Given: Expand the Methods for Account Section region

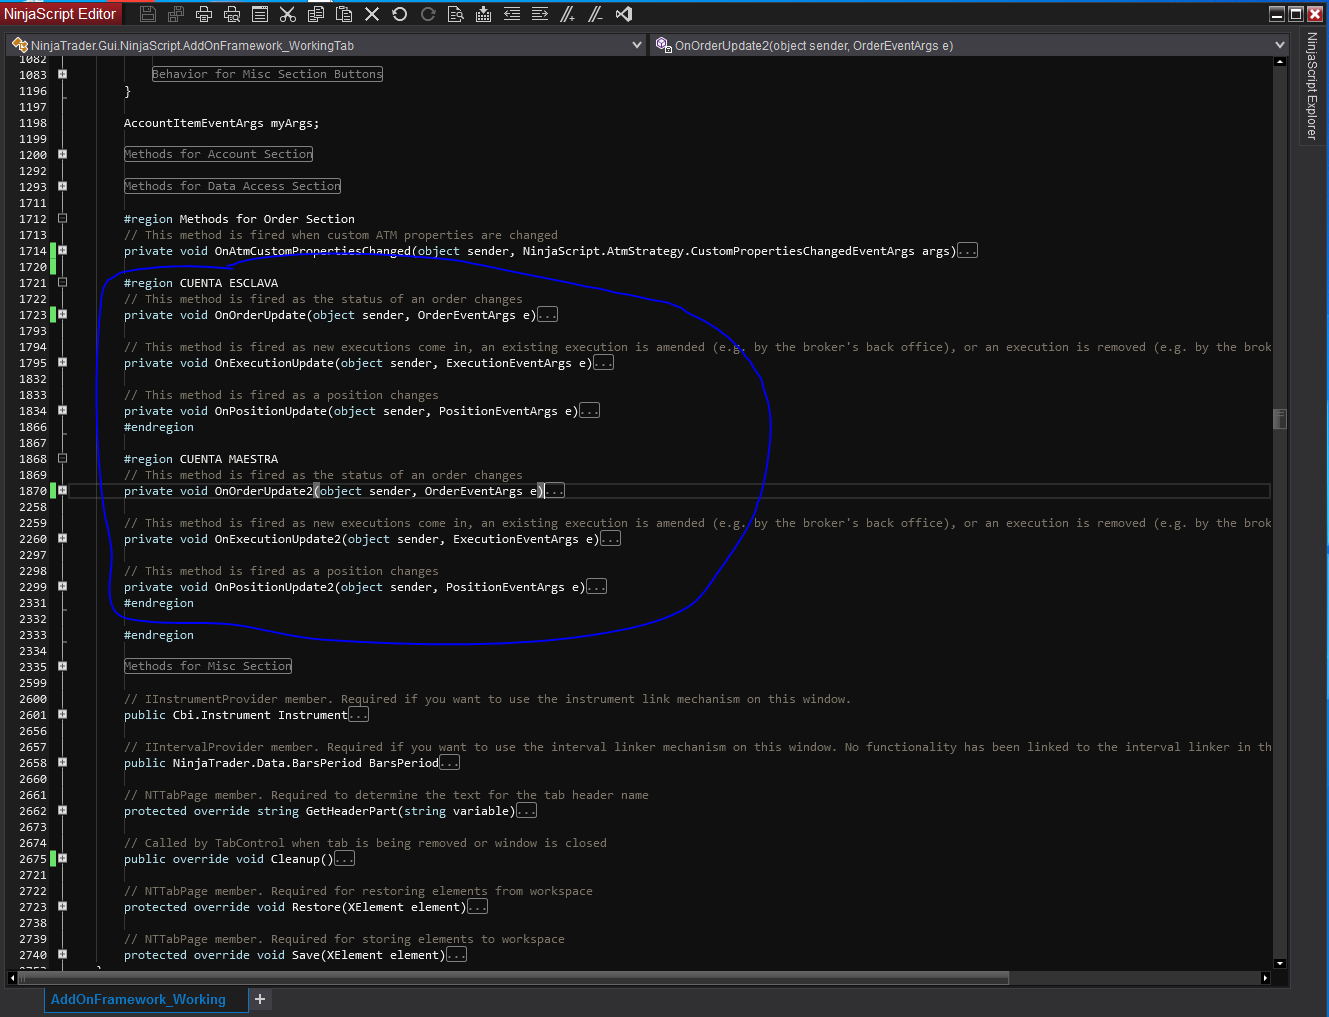Looking at the screenshot, I should pyautogui.click(x=62, y=154).
